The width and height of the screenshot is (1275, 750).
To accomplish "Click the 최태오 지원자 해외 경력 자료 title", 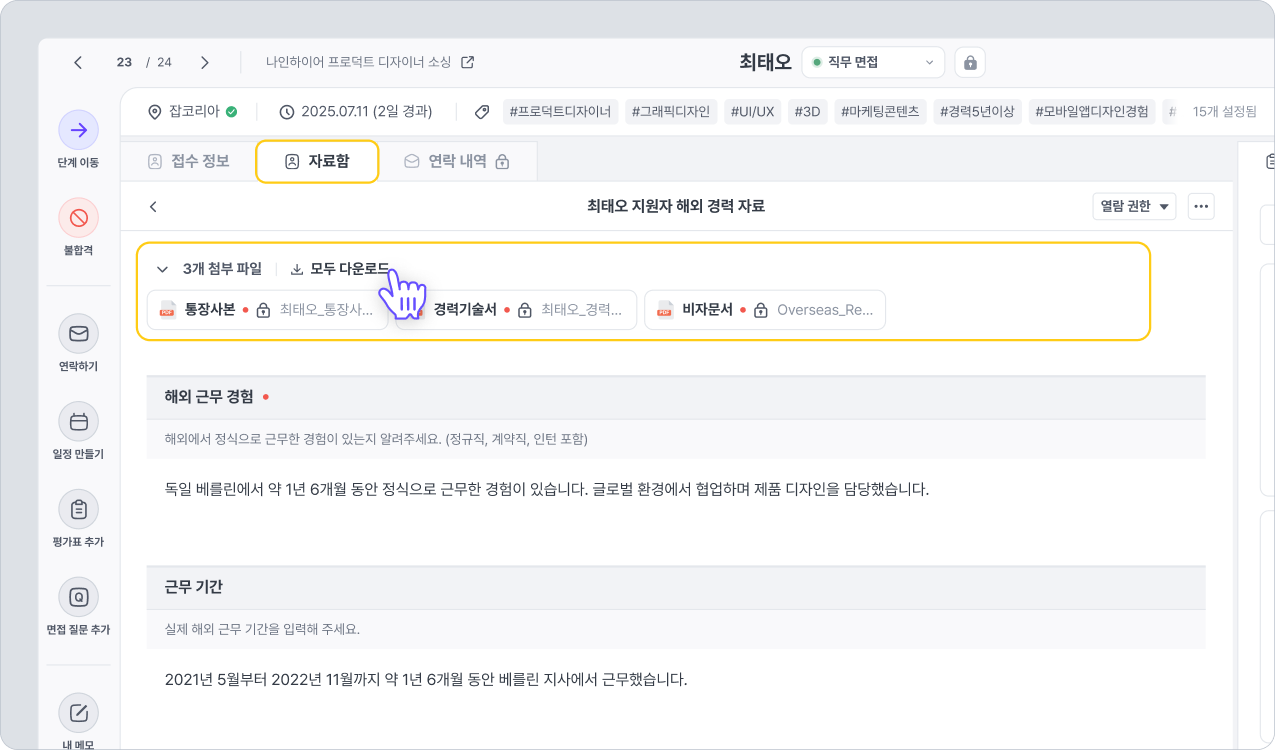I will point(676,207).
